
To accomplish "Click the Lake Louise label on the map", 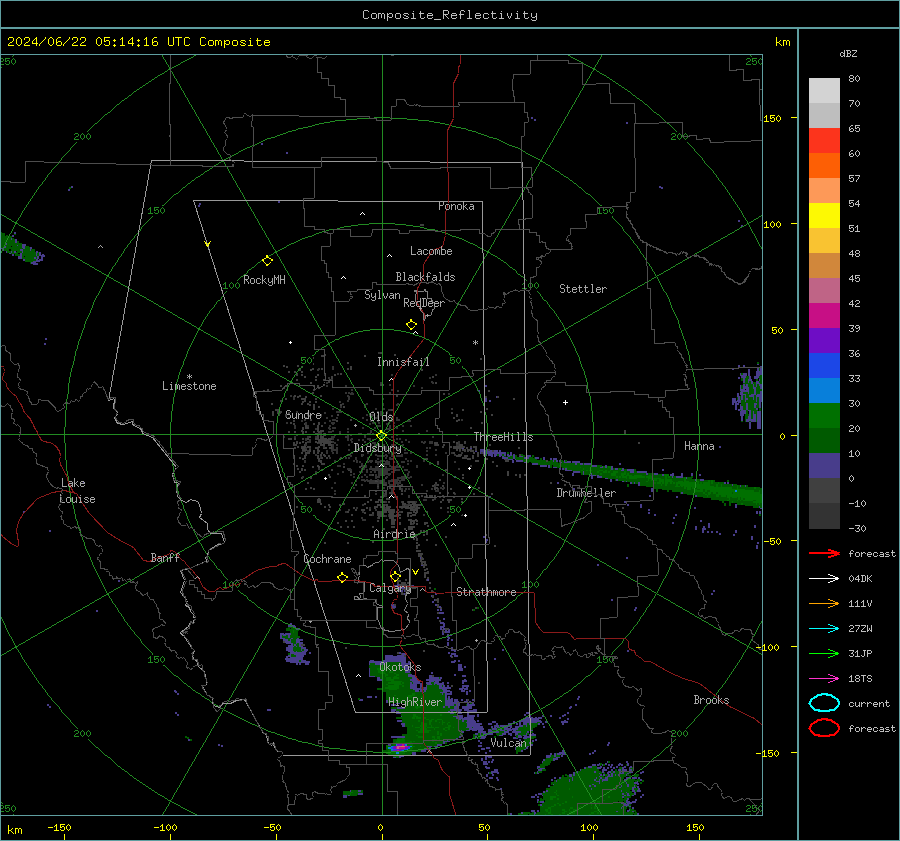I will point(77,491).
